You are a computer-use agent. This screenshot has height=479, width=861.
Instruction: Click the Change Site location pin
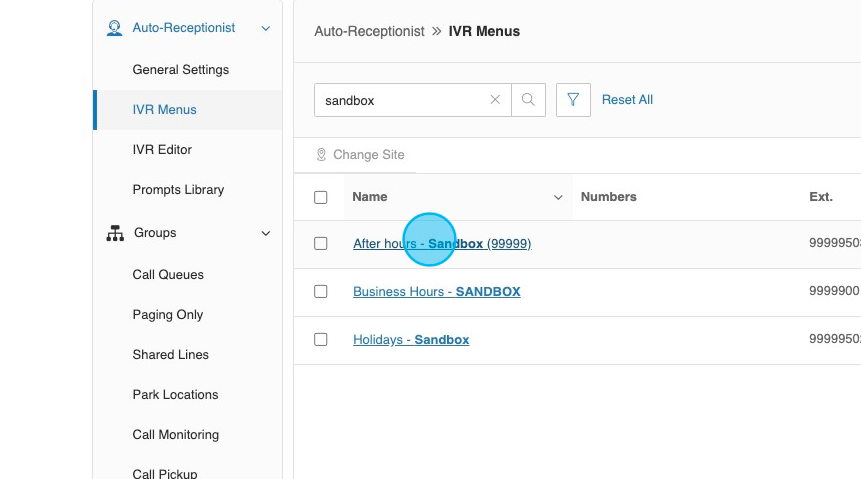tap(321, 155)
